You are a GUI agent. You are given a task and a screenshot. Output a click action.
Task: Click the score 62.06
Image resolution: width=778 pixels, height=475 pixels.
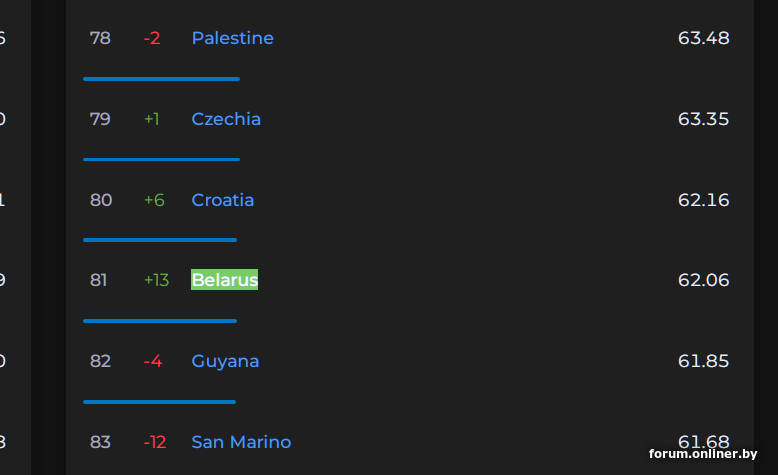tap(703, 280)
